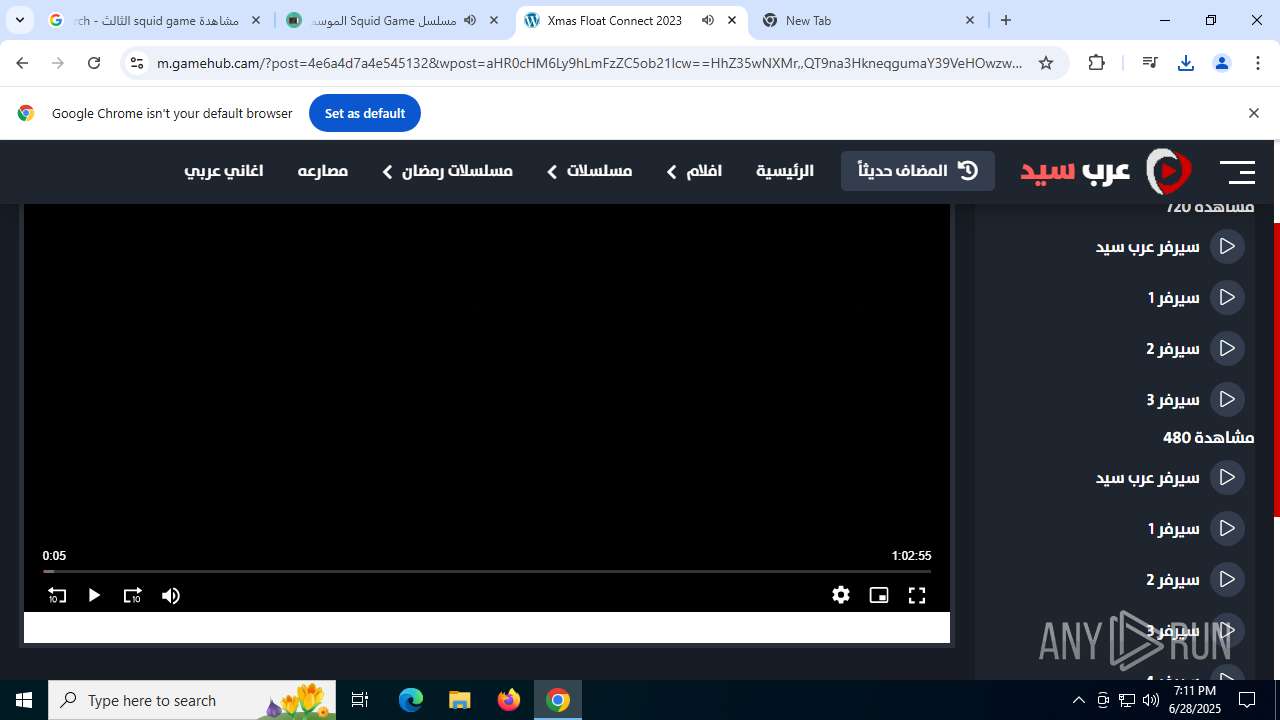Select سيرفر 2 under 480 quality

click(1195, 579)
